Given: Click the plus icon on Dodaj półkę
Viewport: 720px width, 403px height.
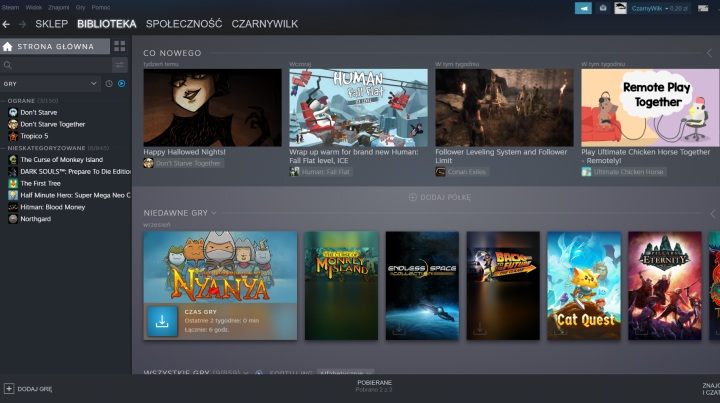Looking at the screenshot, I should (412, 197).
